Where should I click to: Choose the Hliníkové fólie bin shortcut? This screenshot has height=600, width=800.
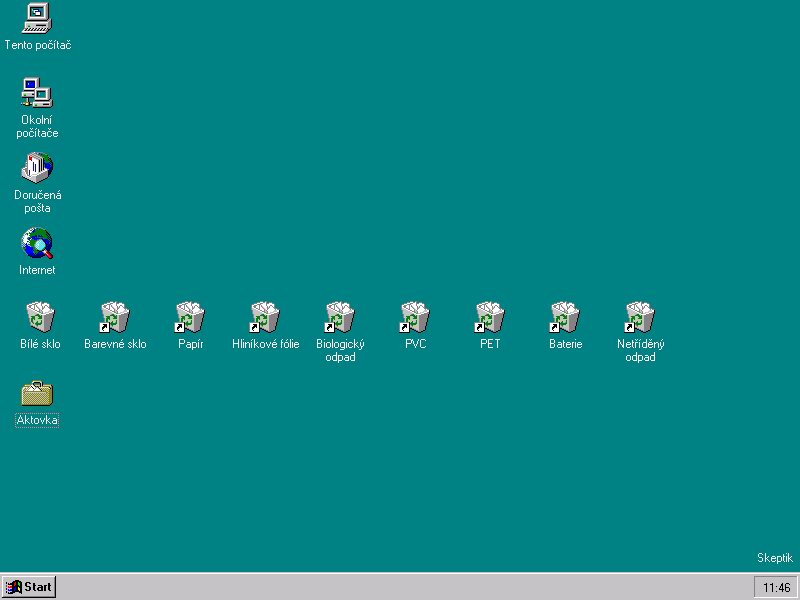point(265,317)
